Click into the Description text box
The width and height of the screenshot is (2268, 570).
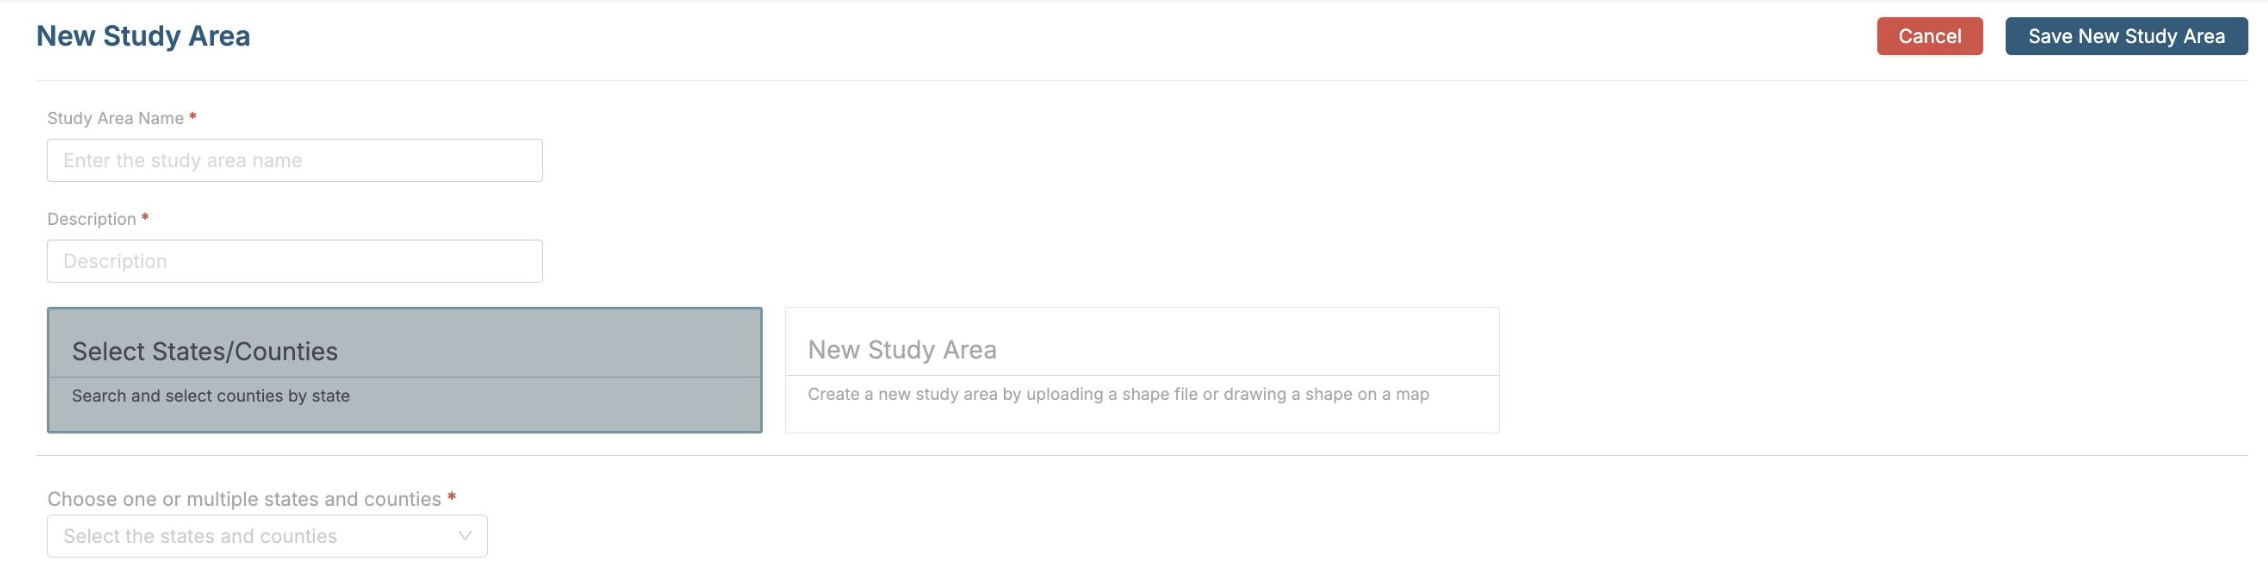(294, 261)
